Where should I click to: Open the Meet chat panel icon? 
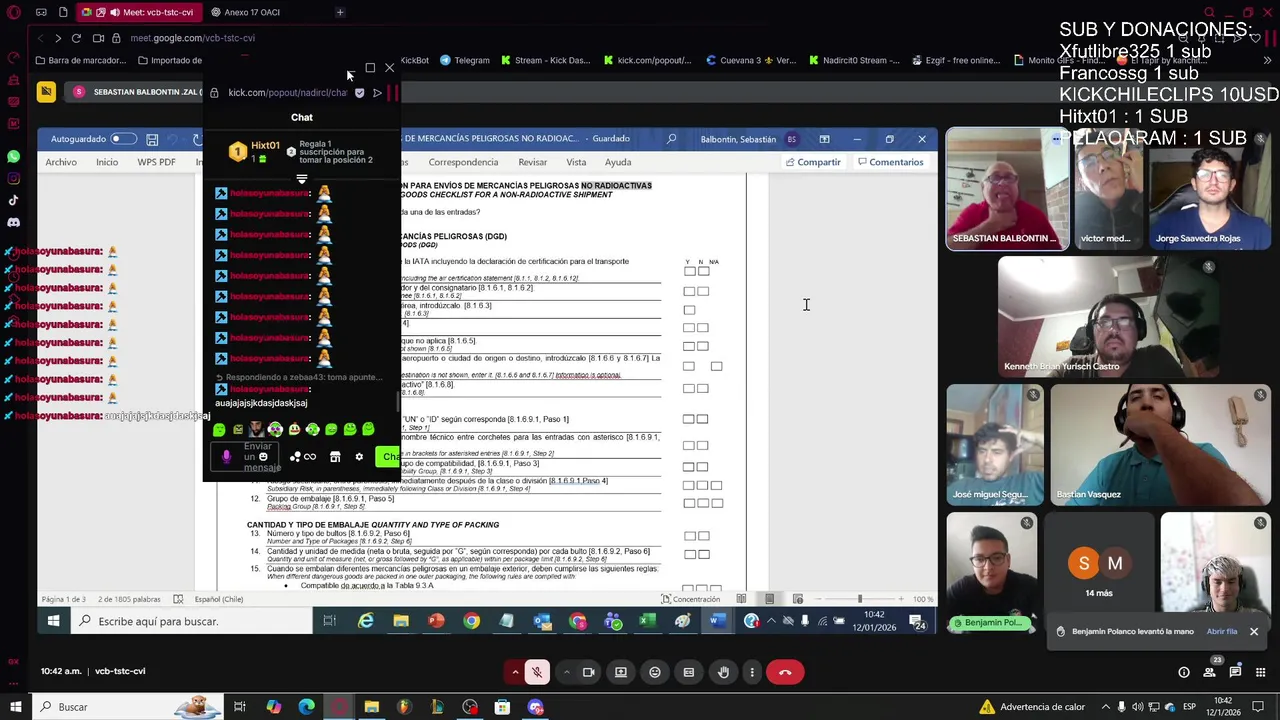pos(1235,672)
